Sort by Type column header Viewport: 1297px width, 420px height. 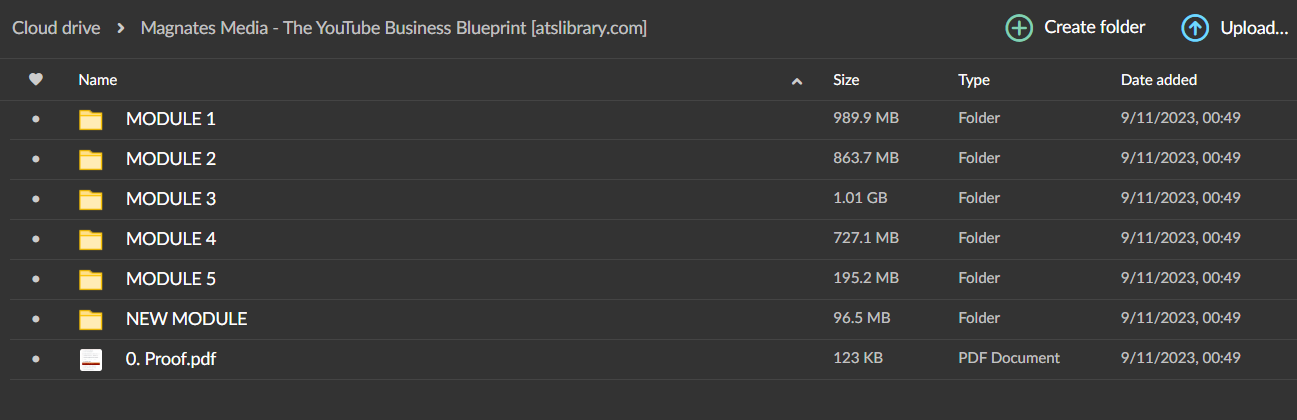(x=974, y=80)
